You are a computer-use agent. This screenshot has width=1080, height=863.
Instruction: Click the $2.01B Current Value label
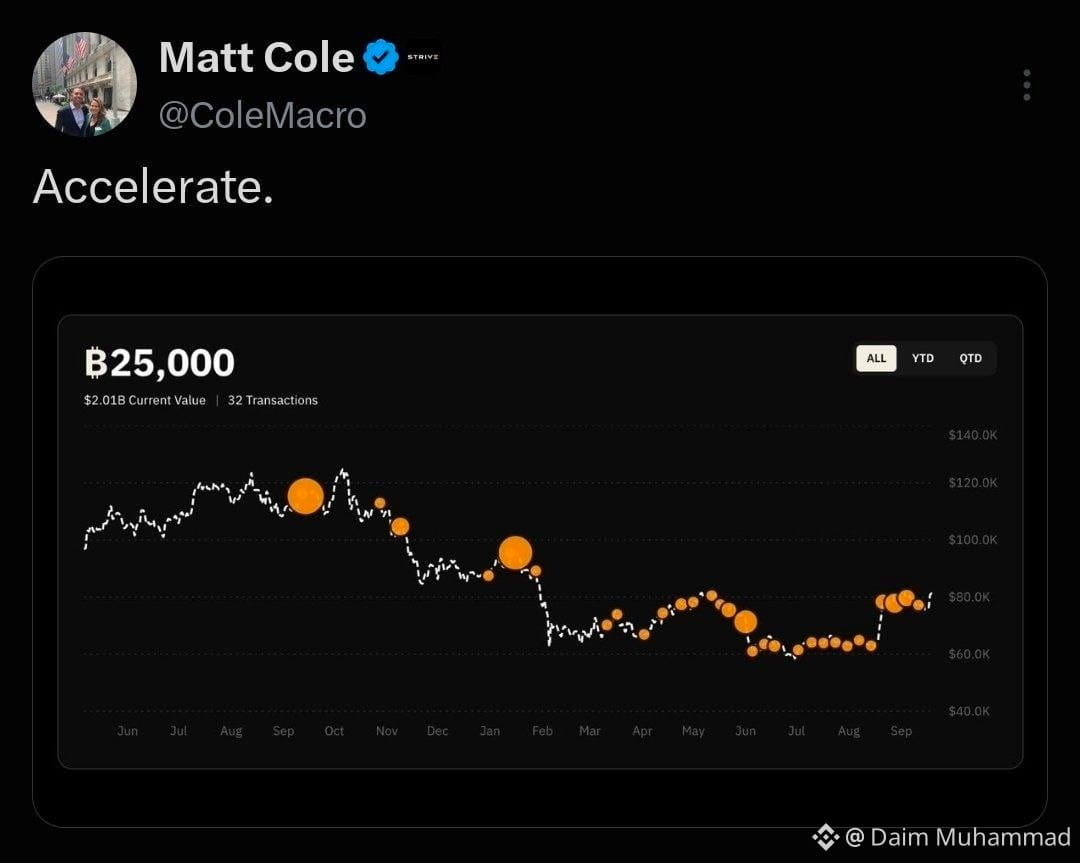145,400
